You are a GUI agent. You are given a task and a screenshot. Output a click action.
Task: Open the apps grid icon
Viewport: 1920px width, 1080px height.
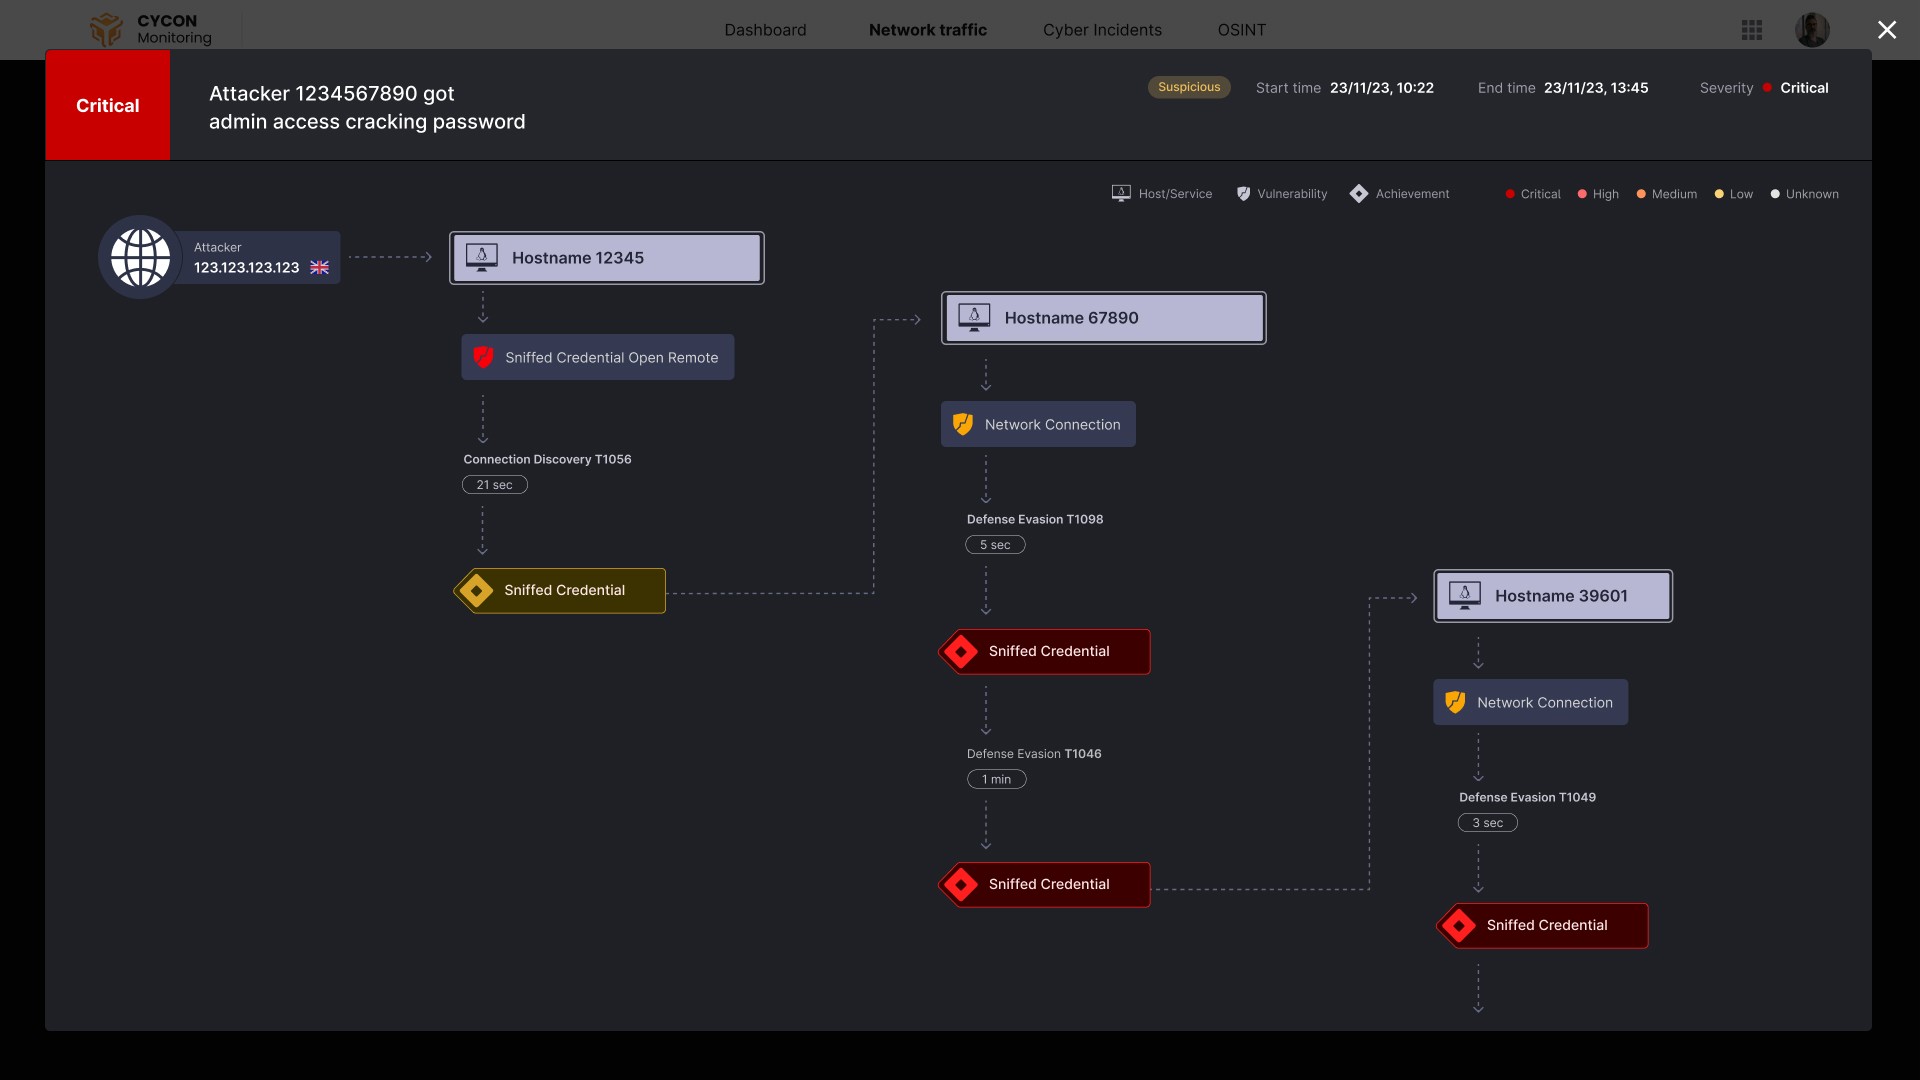1751,30
